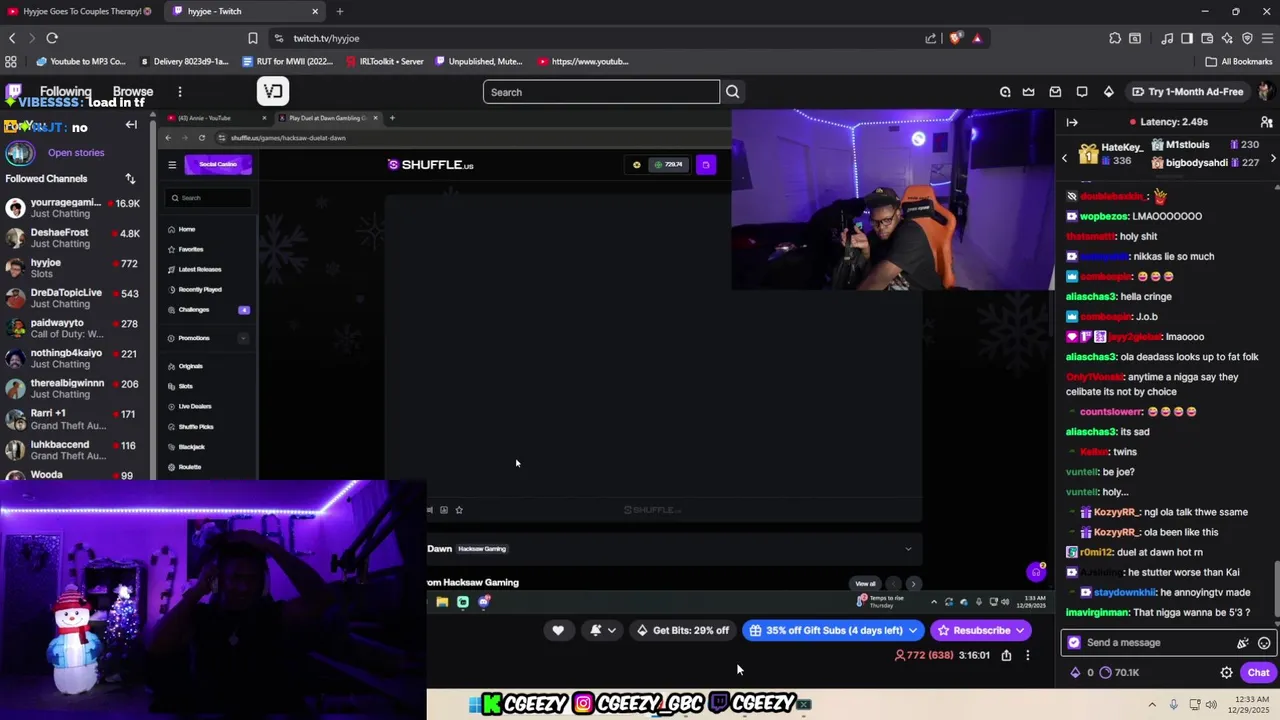Open chat settings gear icon
This screenshot has width=1280, height=720.
1226,672
